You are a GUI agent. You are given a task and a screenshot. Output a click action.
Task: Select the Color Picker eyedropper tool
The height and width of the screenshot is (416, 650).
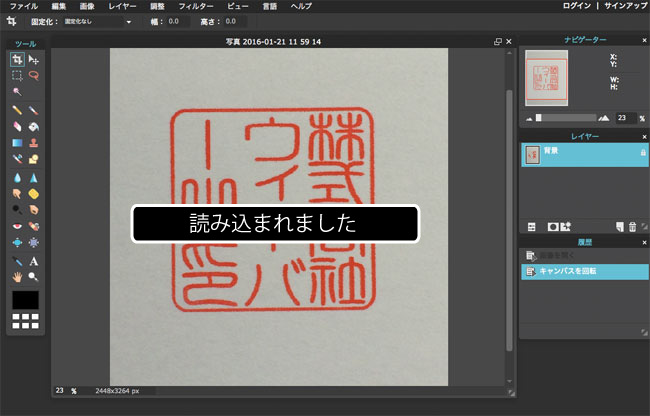coord(17,261)
